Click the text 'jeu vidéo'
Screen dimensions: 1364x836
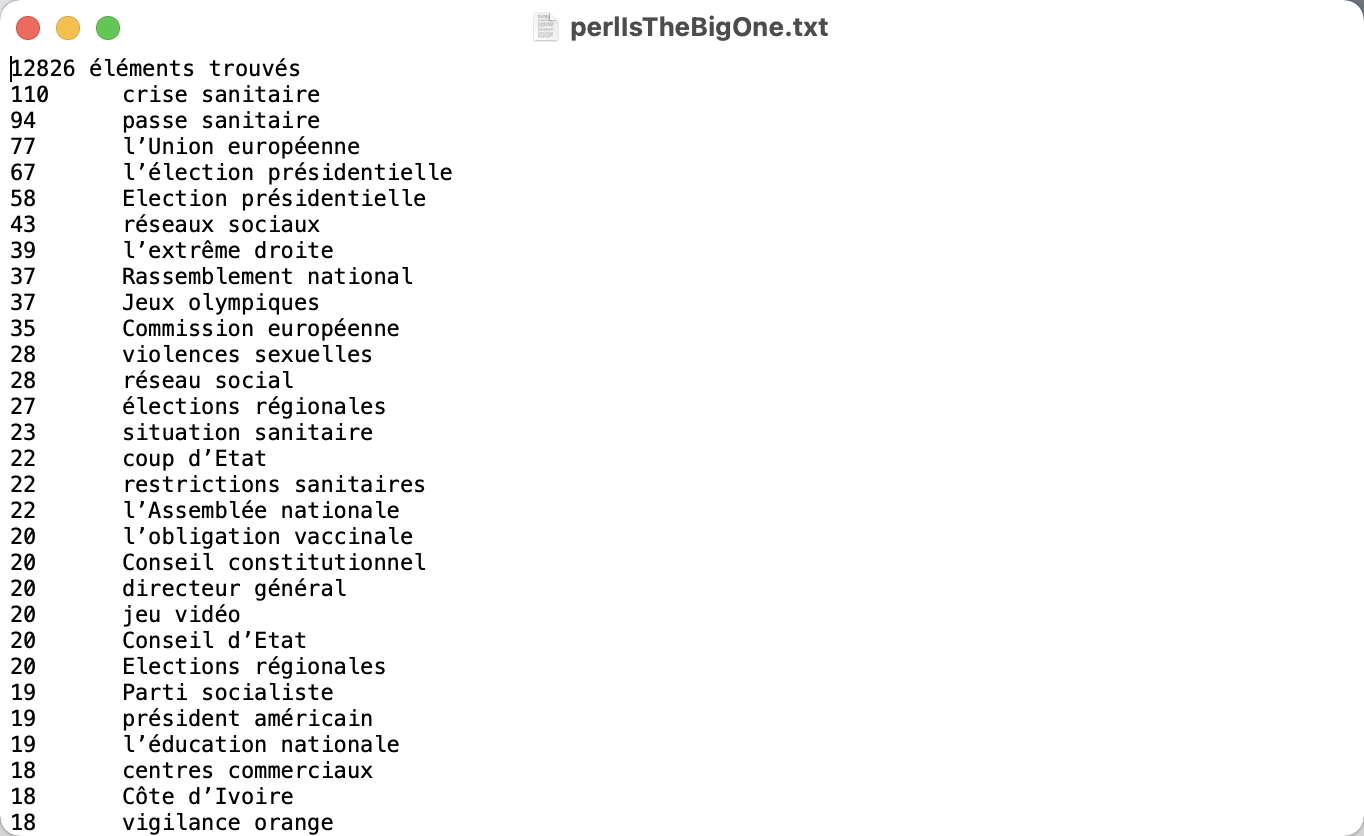pyautogui.click(x=181, y=614)
